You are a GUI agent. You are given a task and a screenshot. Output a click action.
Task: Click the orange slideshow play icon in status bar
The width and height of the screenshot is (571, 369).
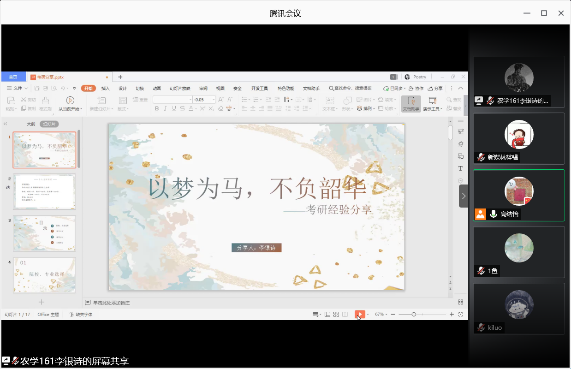[x=359, y=314]
